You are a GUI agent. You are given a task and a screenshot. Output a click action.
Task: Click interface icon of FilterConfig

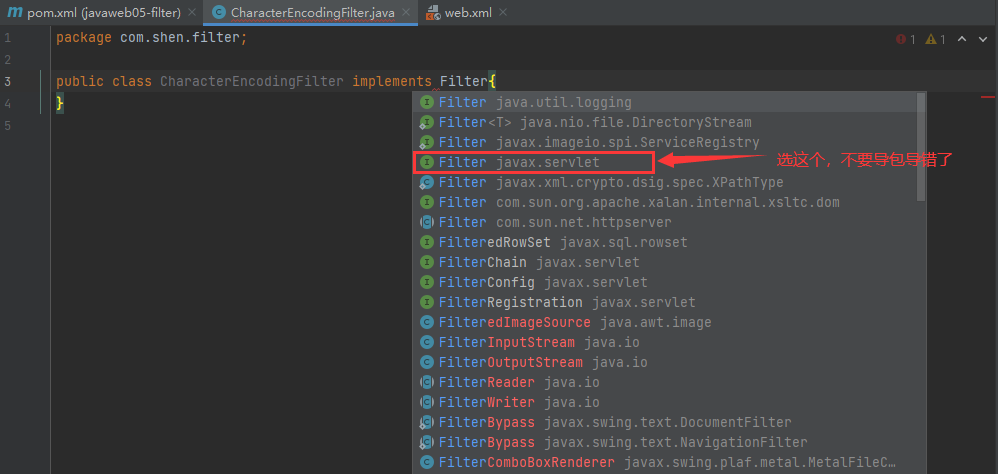click(427, 282)
